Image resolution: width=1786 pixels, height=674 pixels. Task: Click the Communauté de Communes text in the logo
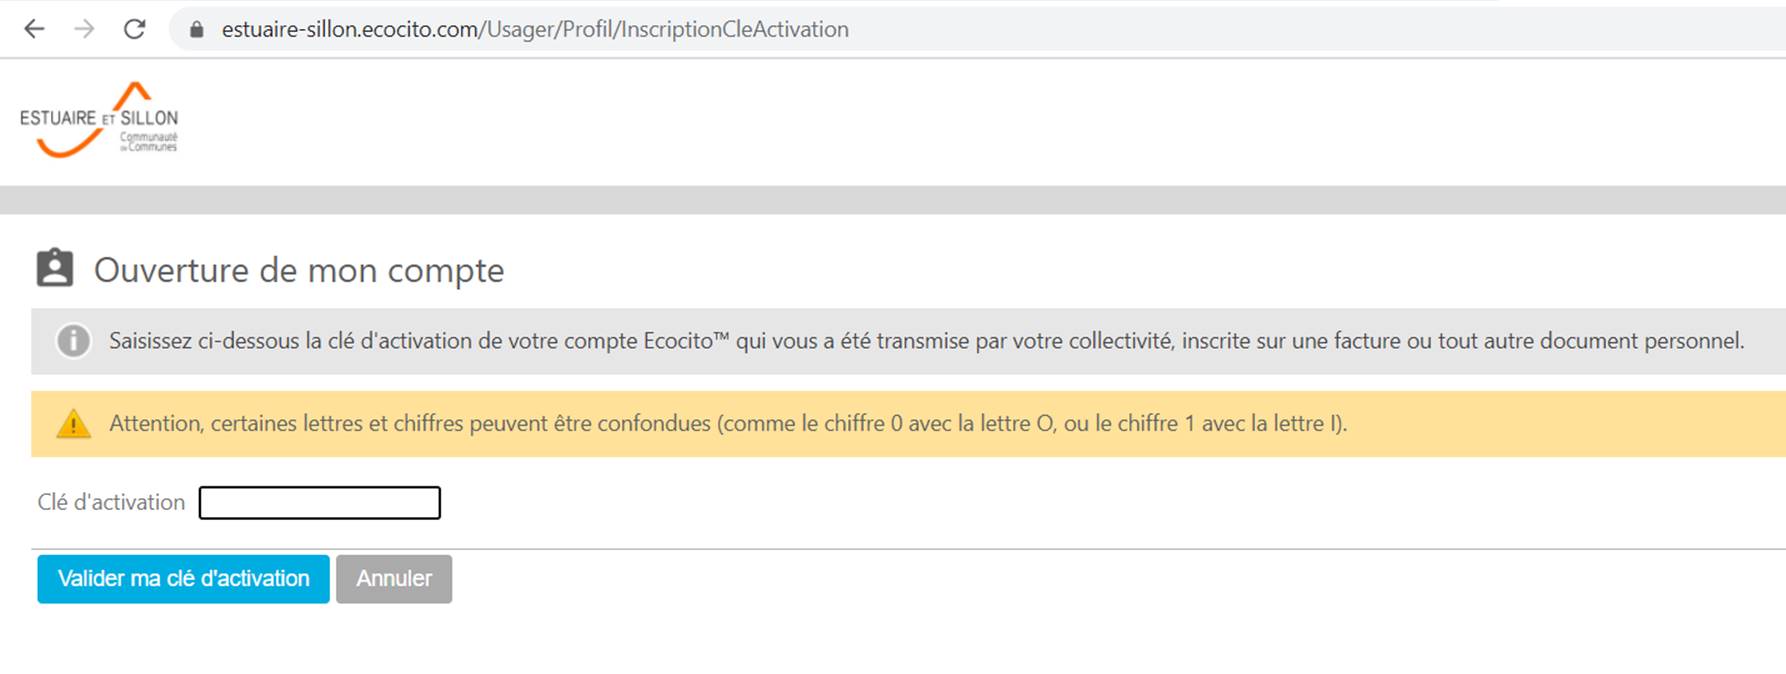148,142
